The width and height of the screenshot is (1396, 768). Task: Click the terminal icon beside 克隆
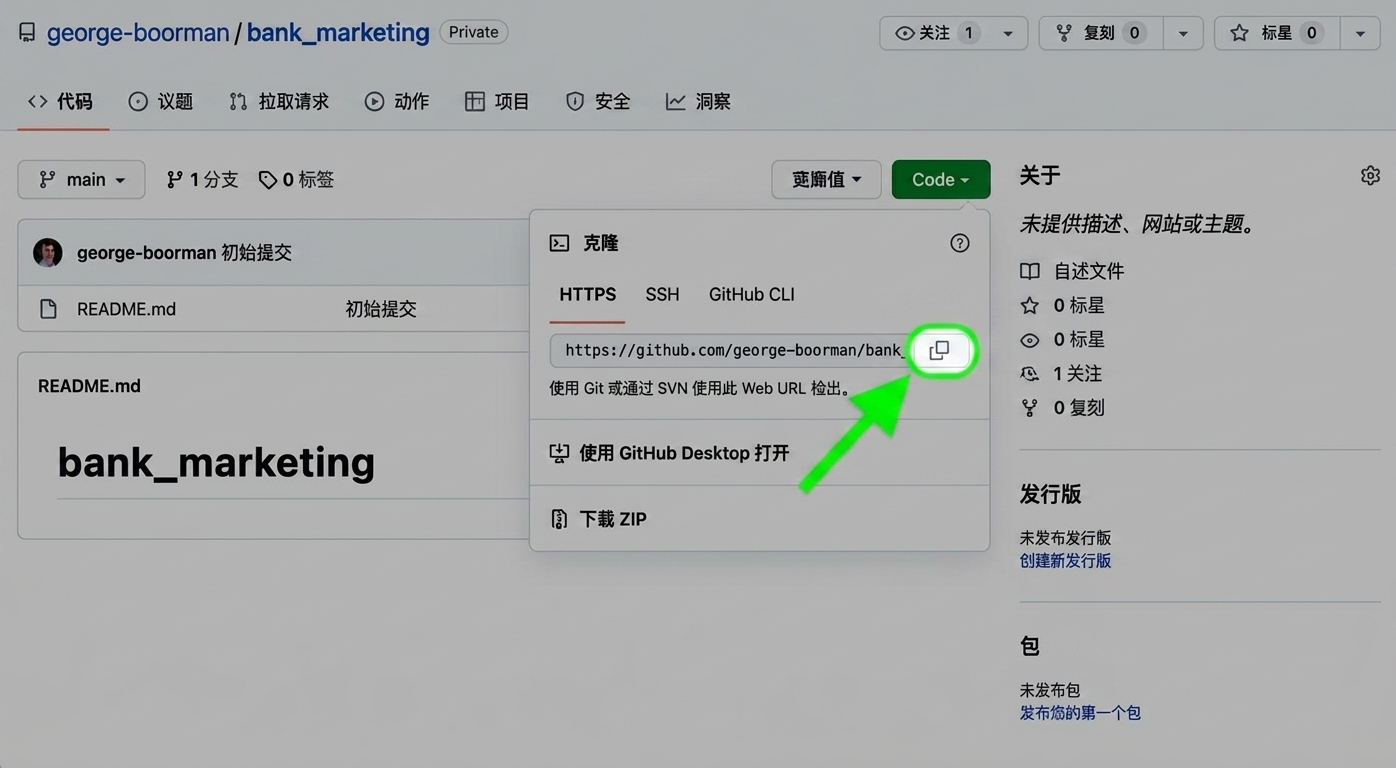[x=560, y=243]
